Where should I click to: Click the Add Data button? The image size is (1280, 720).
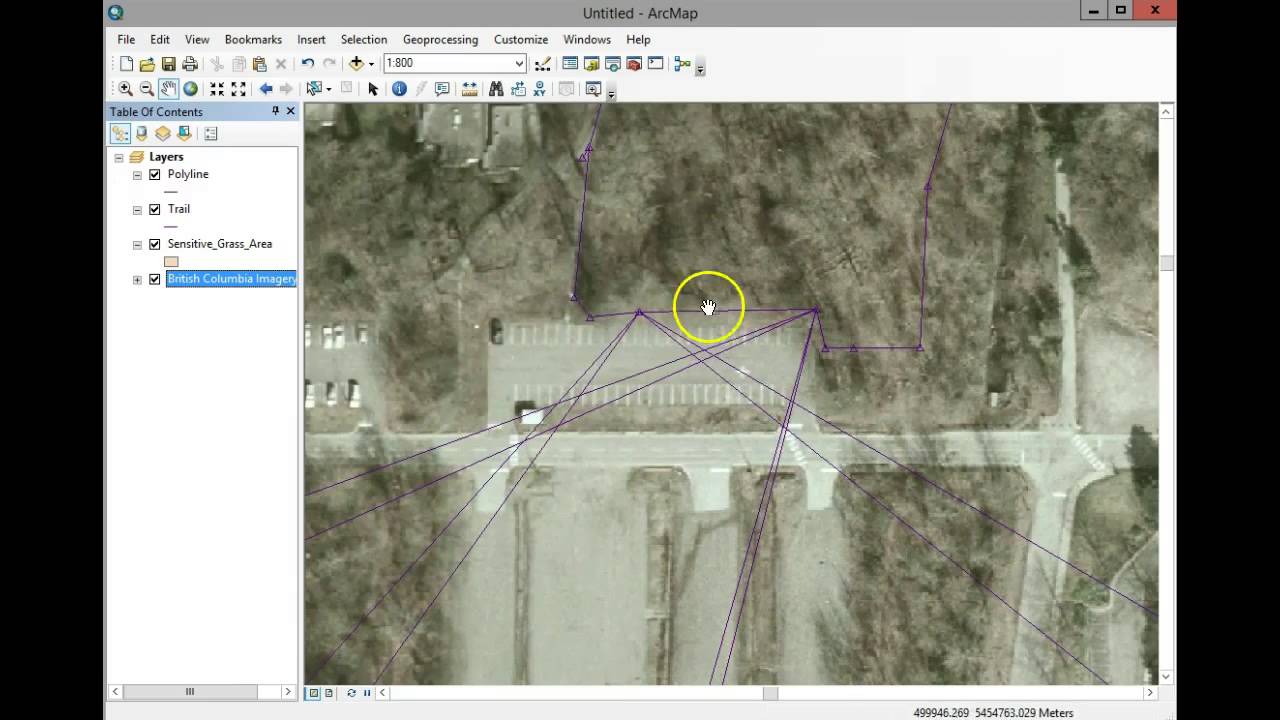point(356,64)
